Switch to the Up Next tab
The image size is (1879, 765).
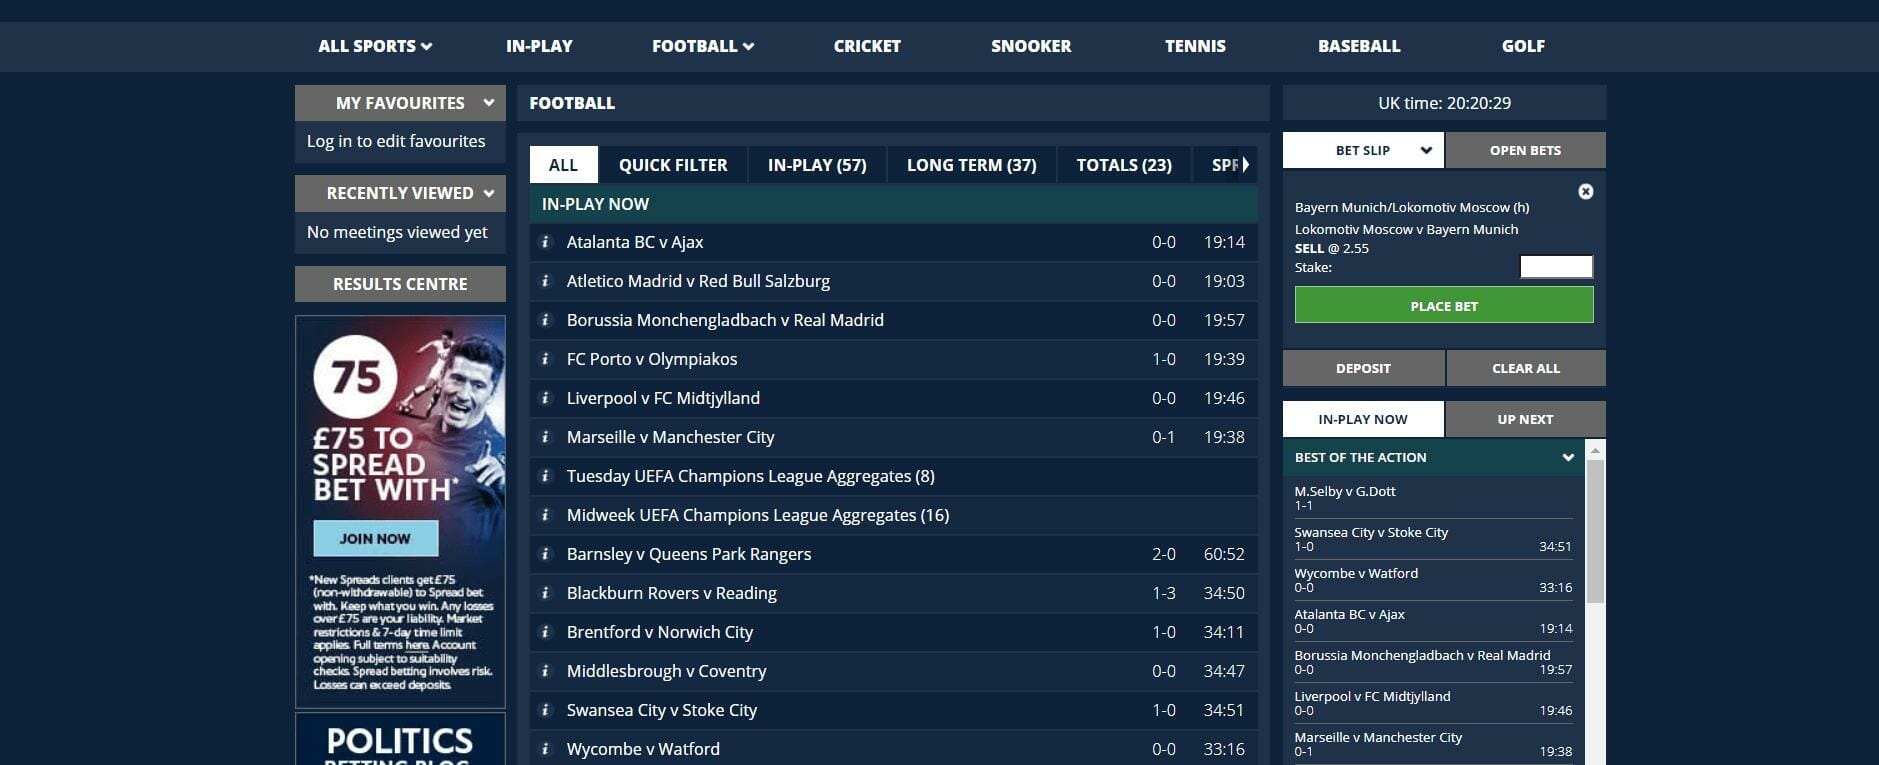pyautogui.click(x=1525, y=419)
